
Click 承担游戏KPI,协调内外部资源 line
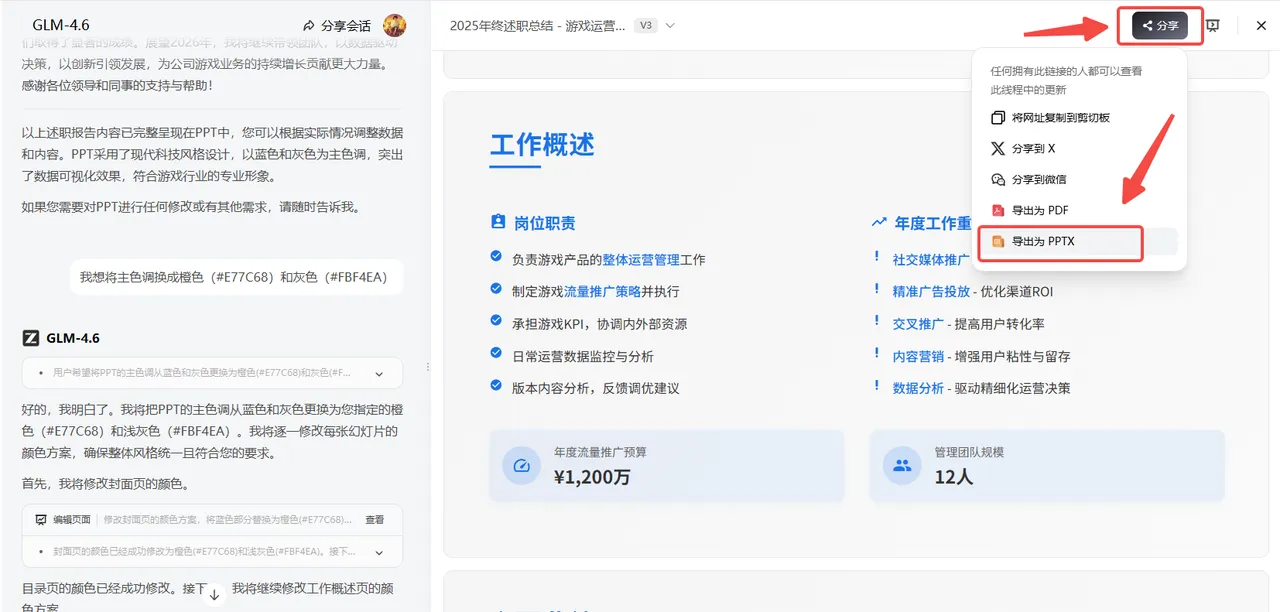click(599, 324)
